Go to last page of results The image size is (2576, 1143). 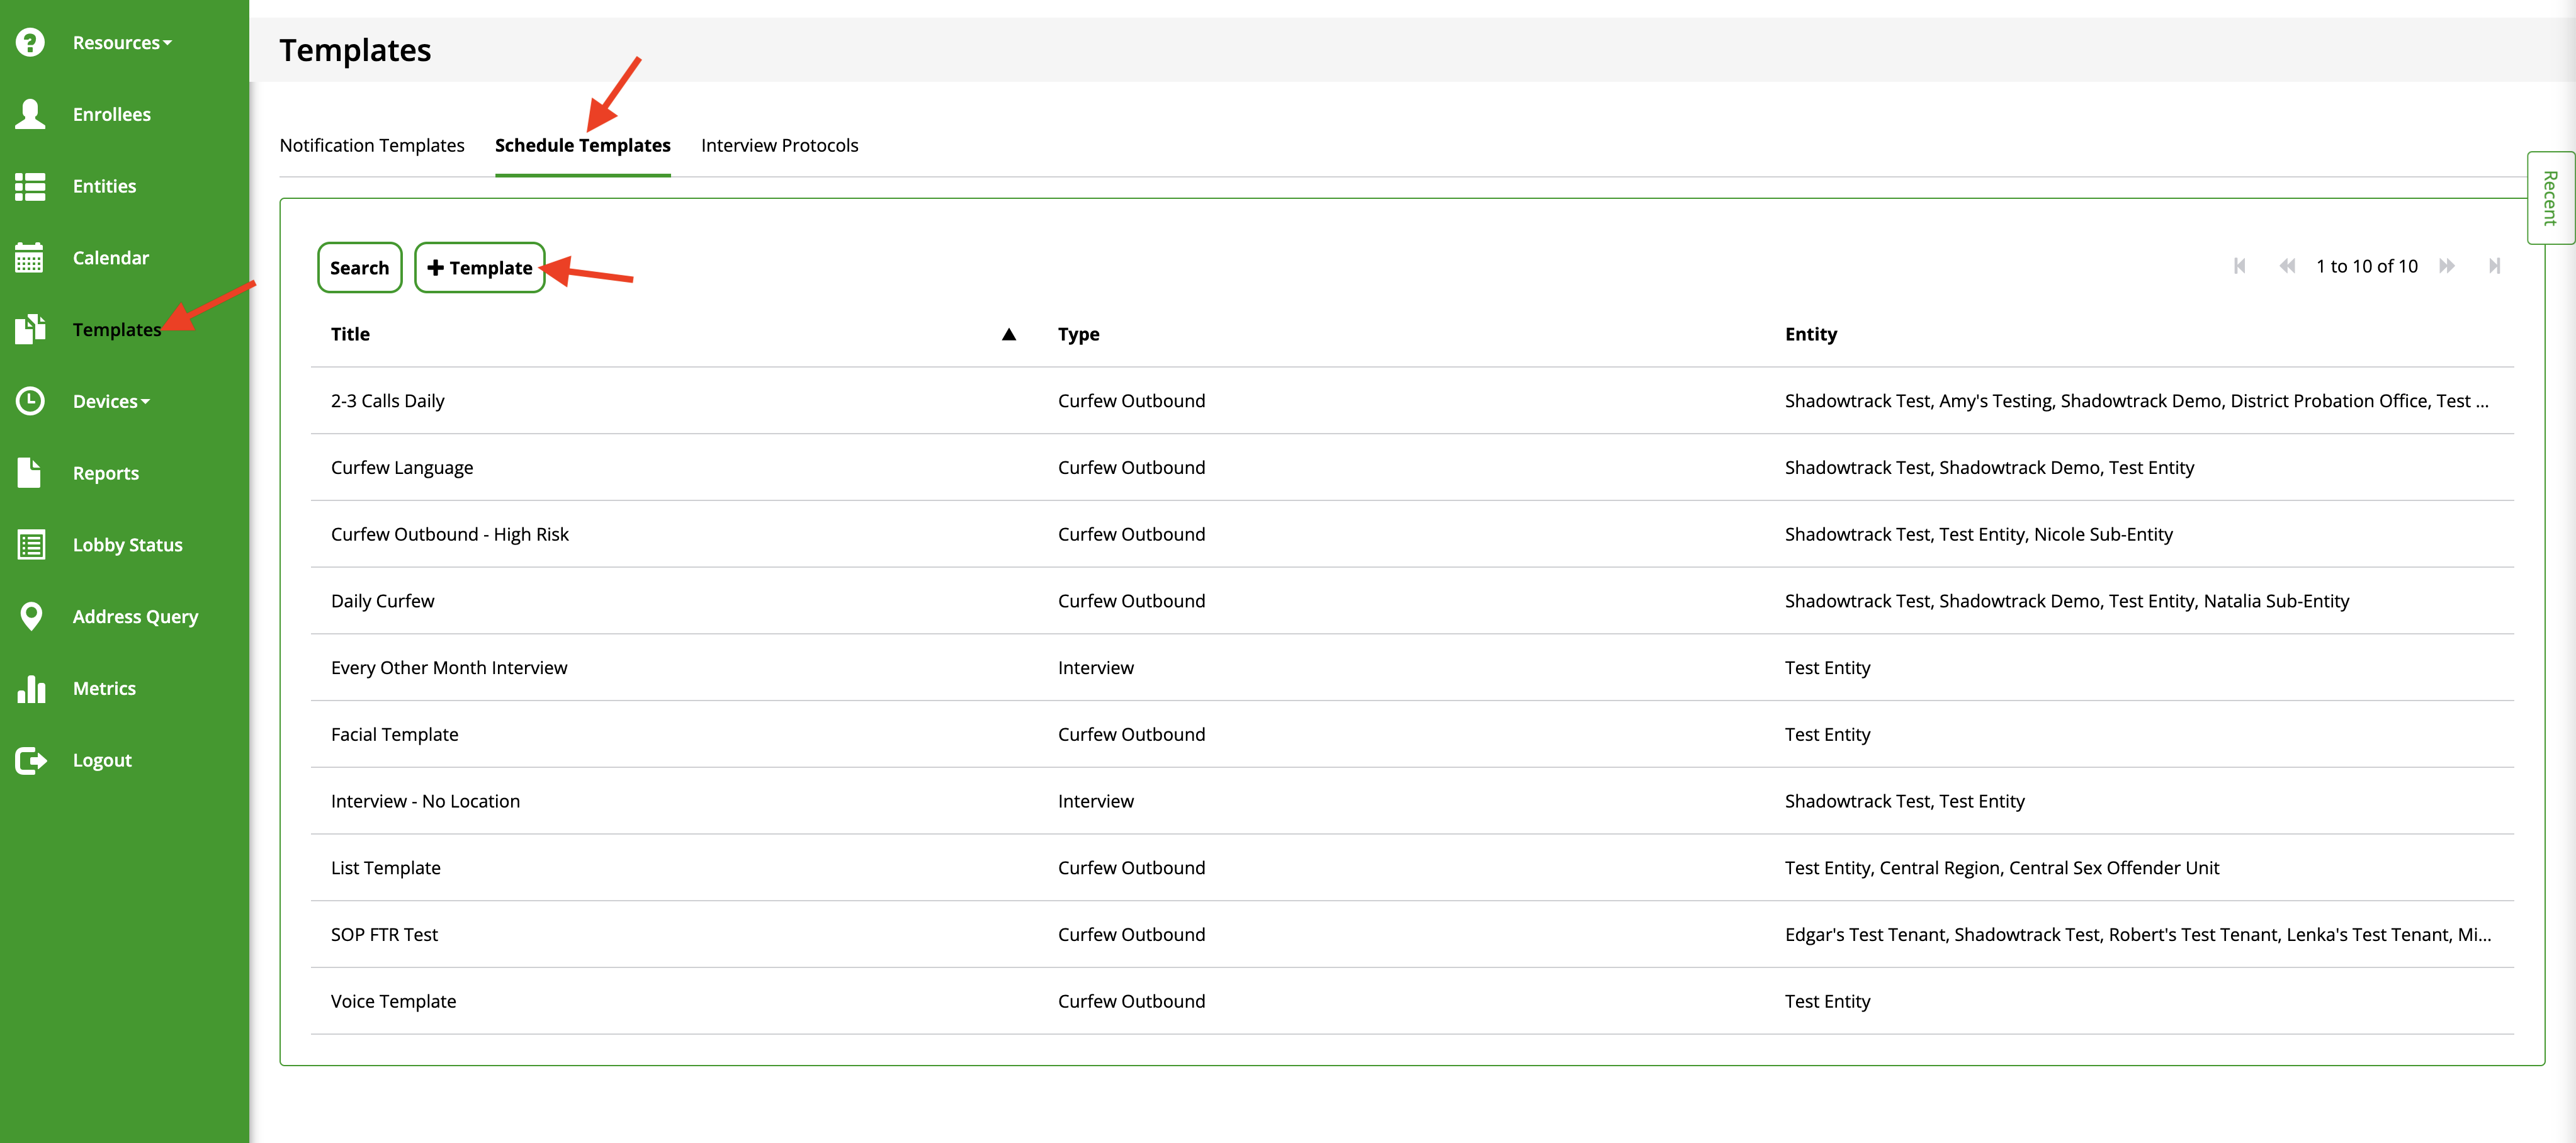tap(2494, 266)
